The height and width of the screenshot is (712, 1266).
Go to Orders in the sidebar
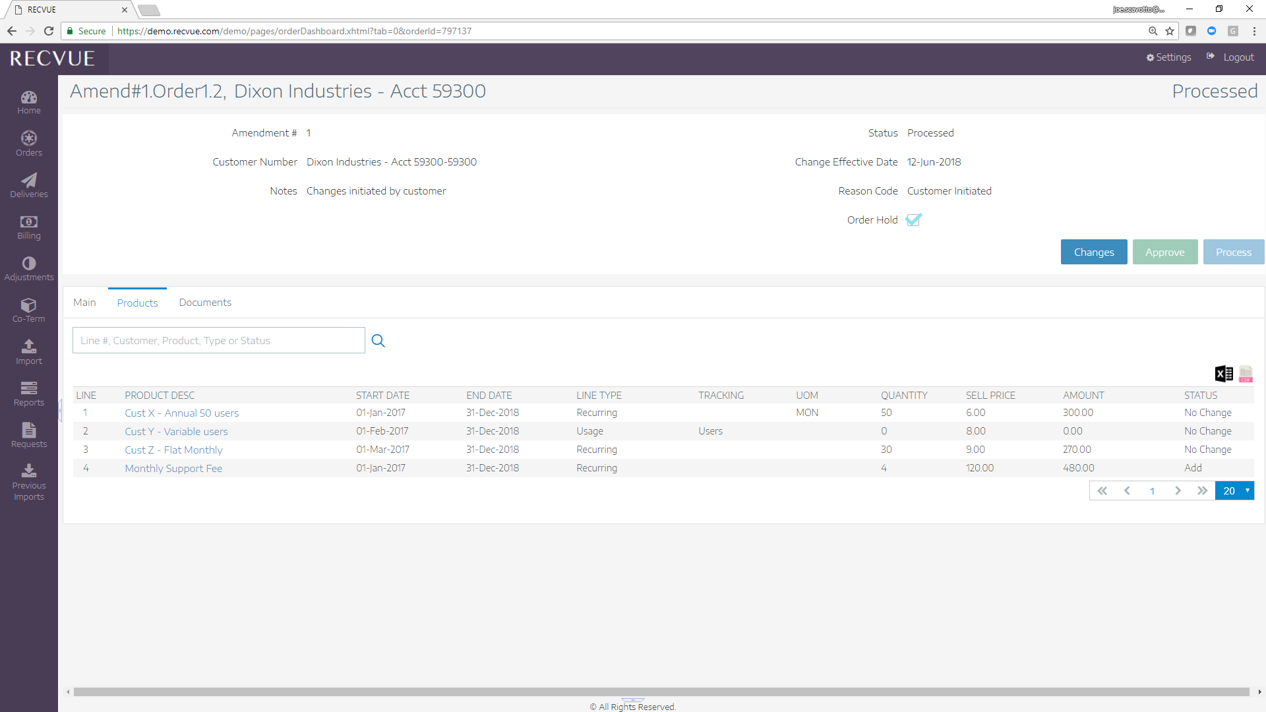tap(28, 144)
